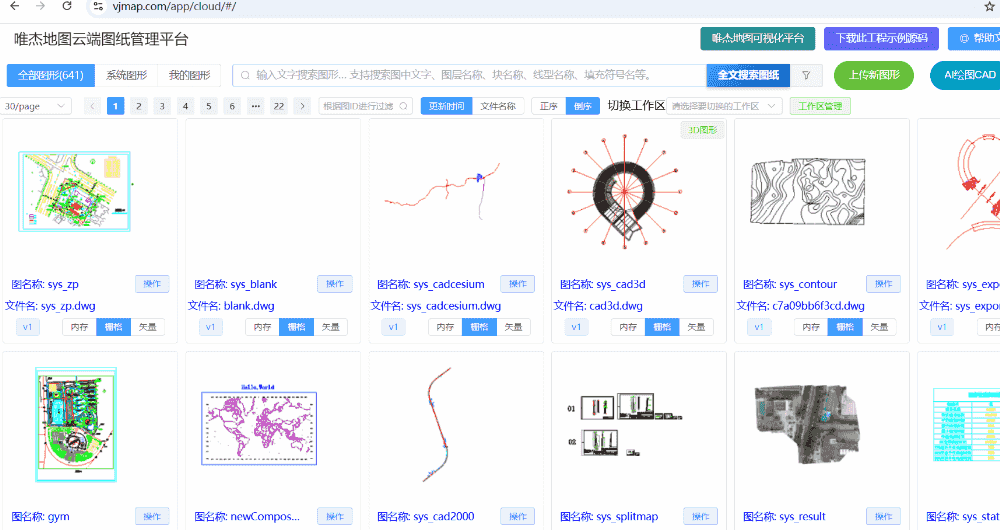1000x530 pixels.
Task: Click 上传新图形 upload button
Action: coord(874,75)
